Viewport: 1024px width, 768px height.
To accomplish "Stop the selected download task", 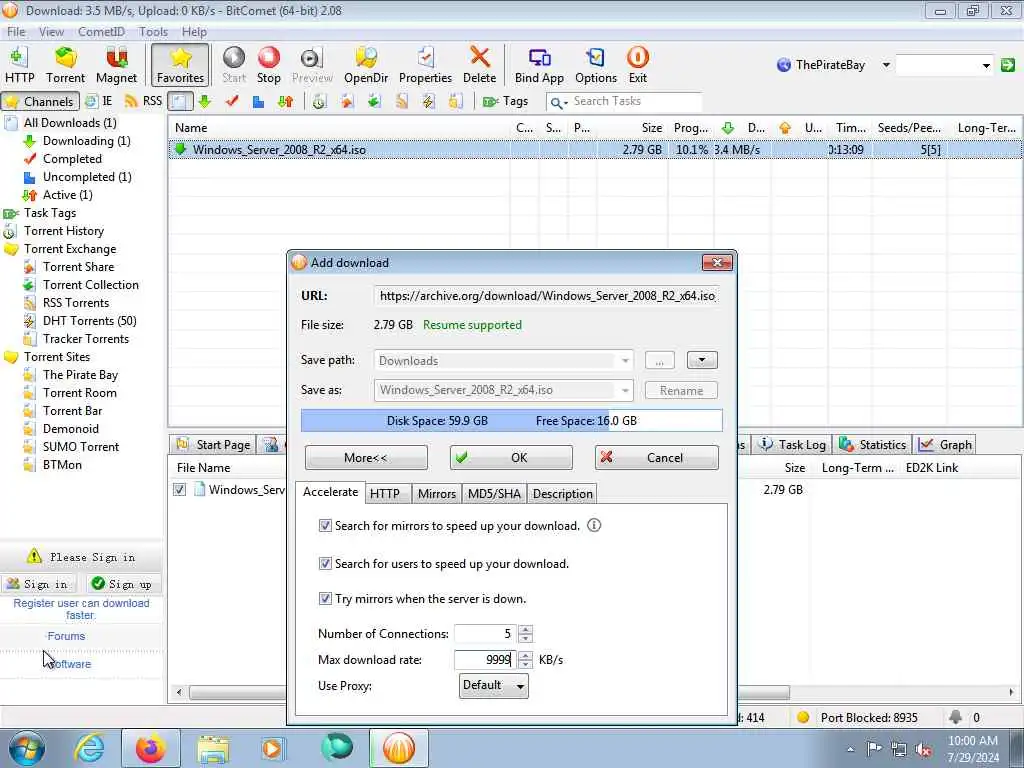I will click(x=268, y=65).
